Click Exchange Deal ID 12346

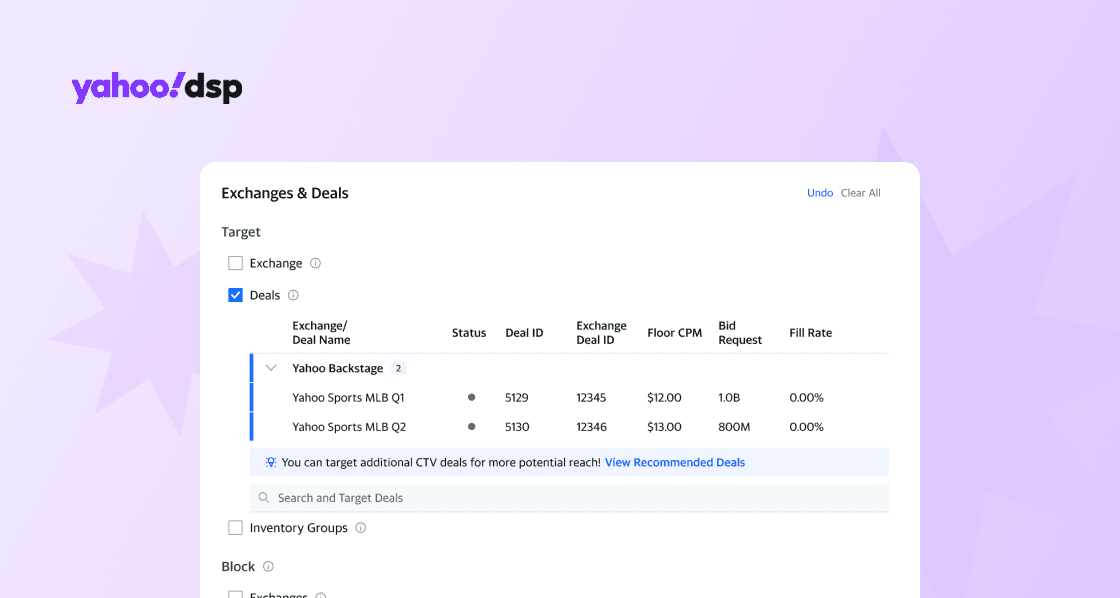pyautogui.click(x=591, y=427)
